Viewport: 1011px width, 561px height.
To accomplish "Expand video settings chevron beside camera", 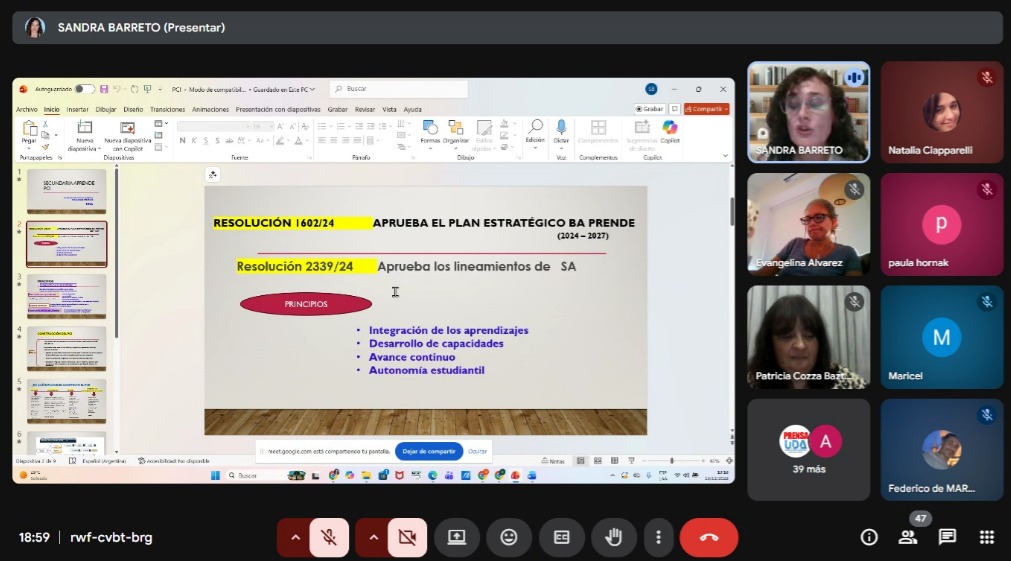I will [373, 537].
